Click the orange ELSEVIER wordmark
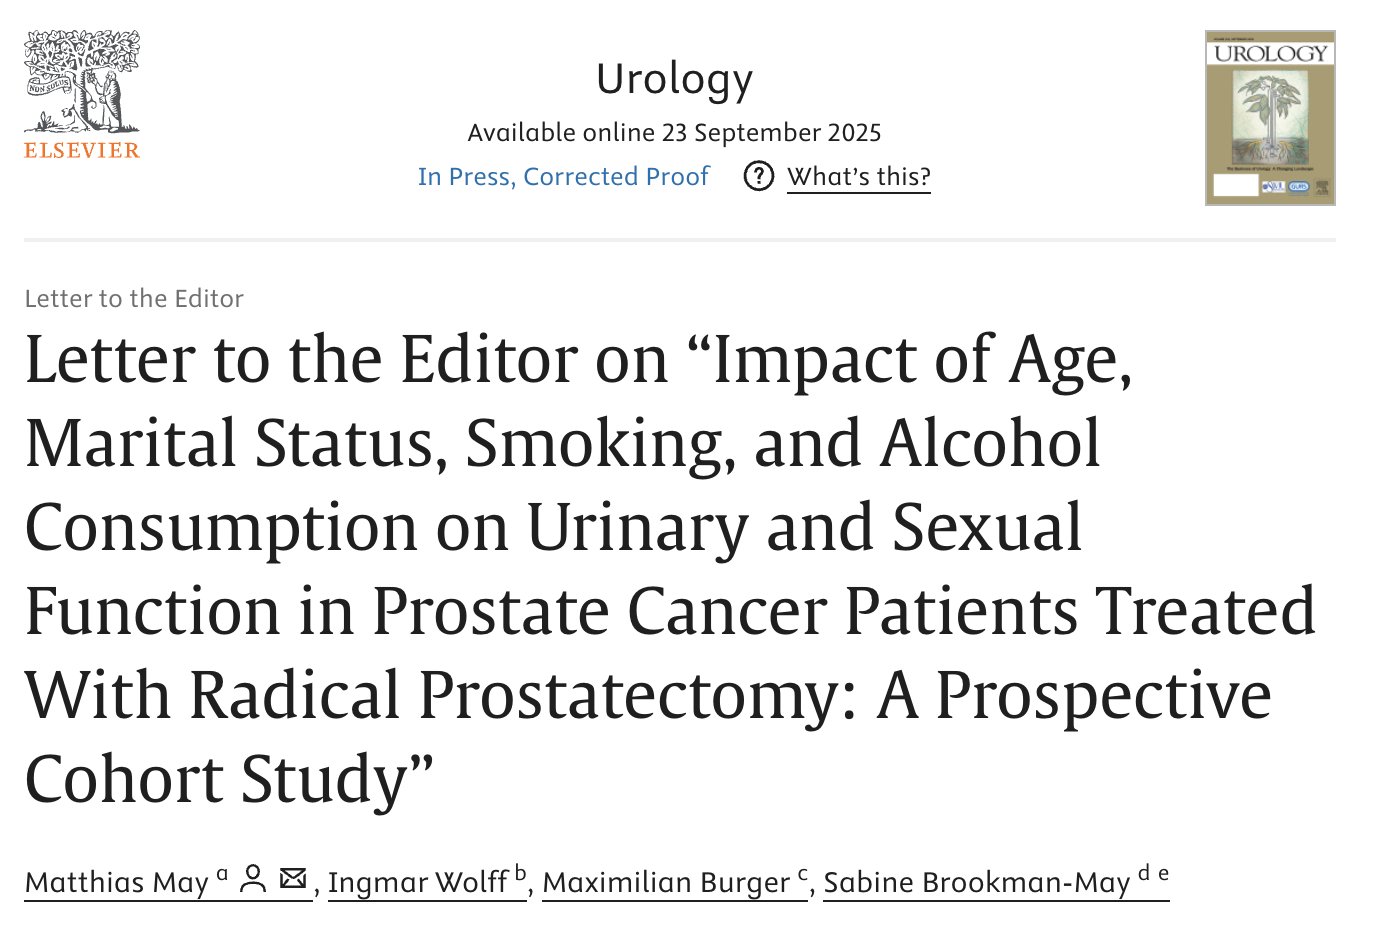This screenshot has width=1392, height=942. pos(82,151)
